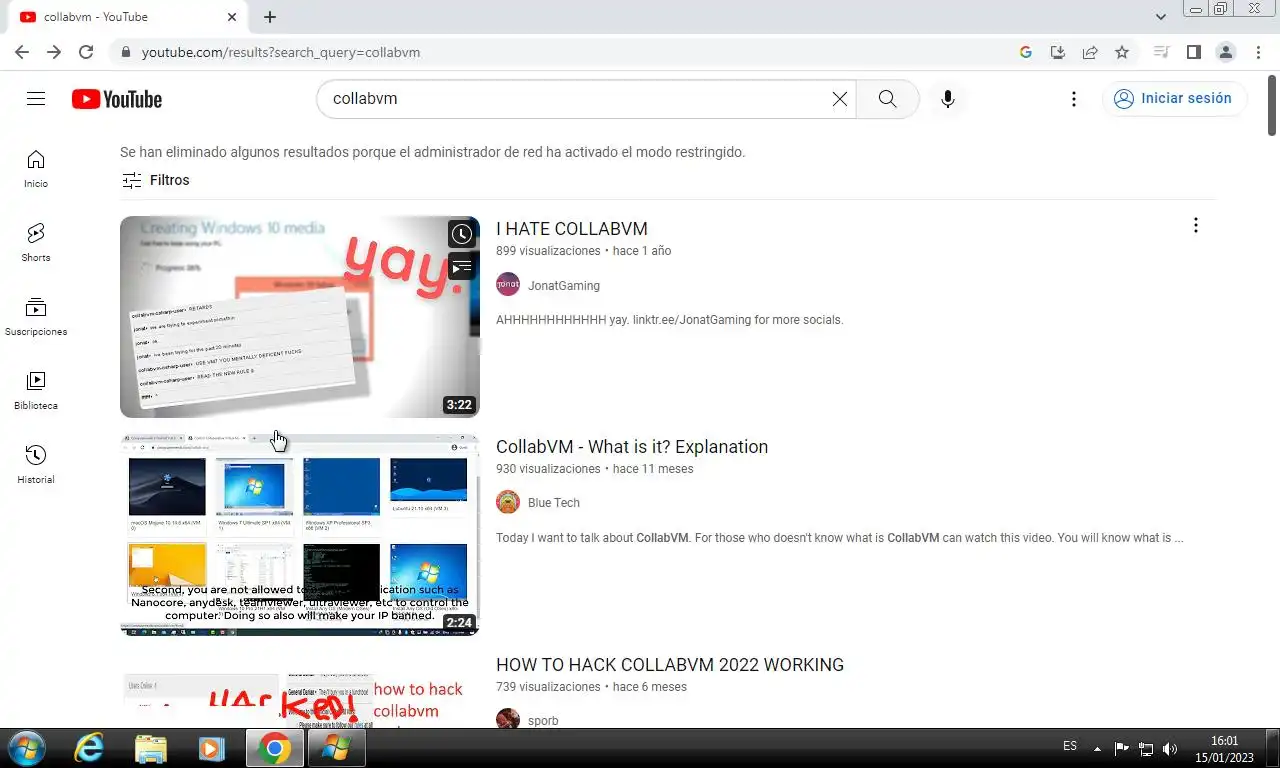Show hidden tray icons arrow
The height and width of the screenshot is (768, 1280).
click(x=1097, y=748)
